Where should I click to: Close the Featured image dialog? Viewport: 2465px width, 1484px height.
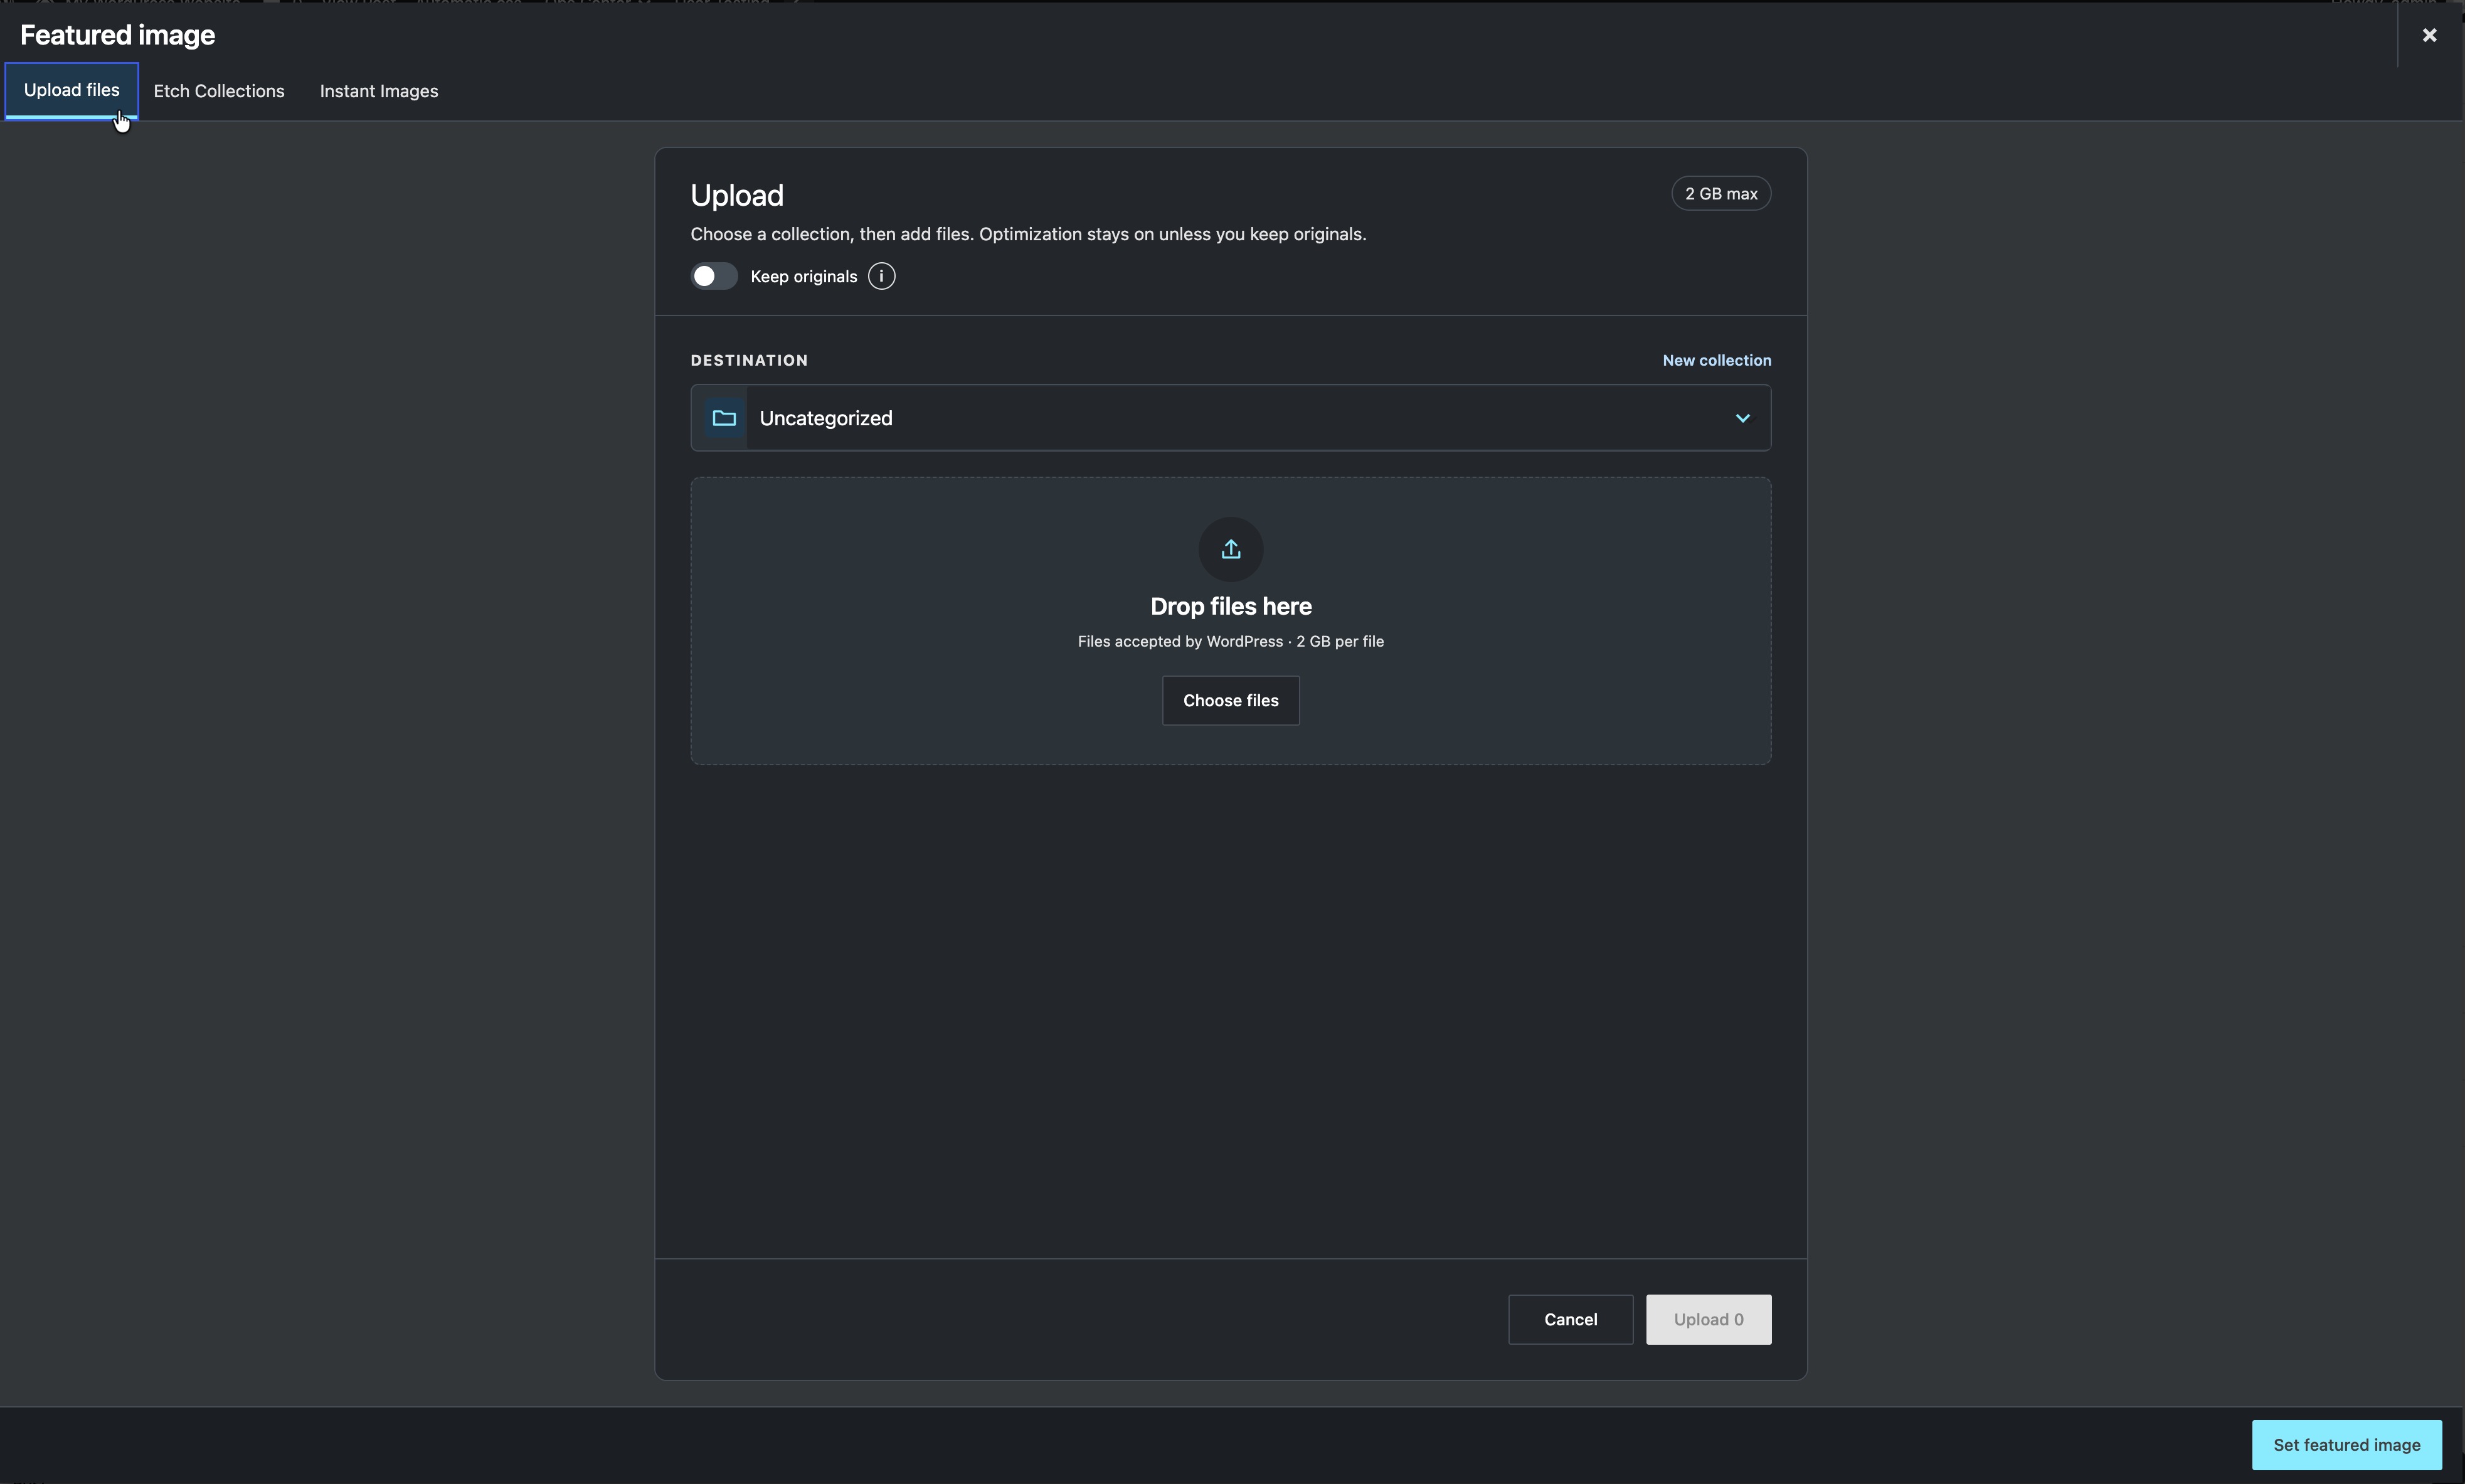pos(2429,35)
